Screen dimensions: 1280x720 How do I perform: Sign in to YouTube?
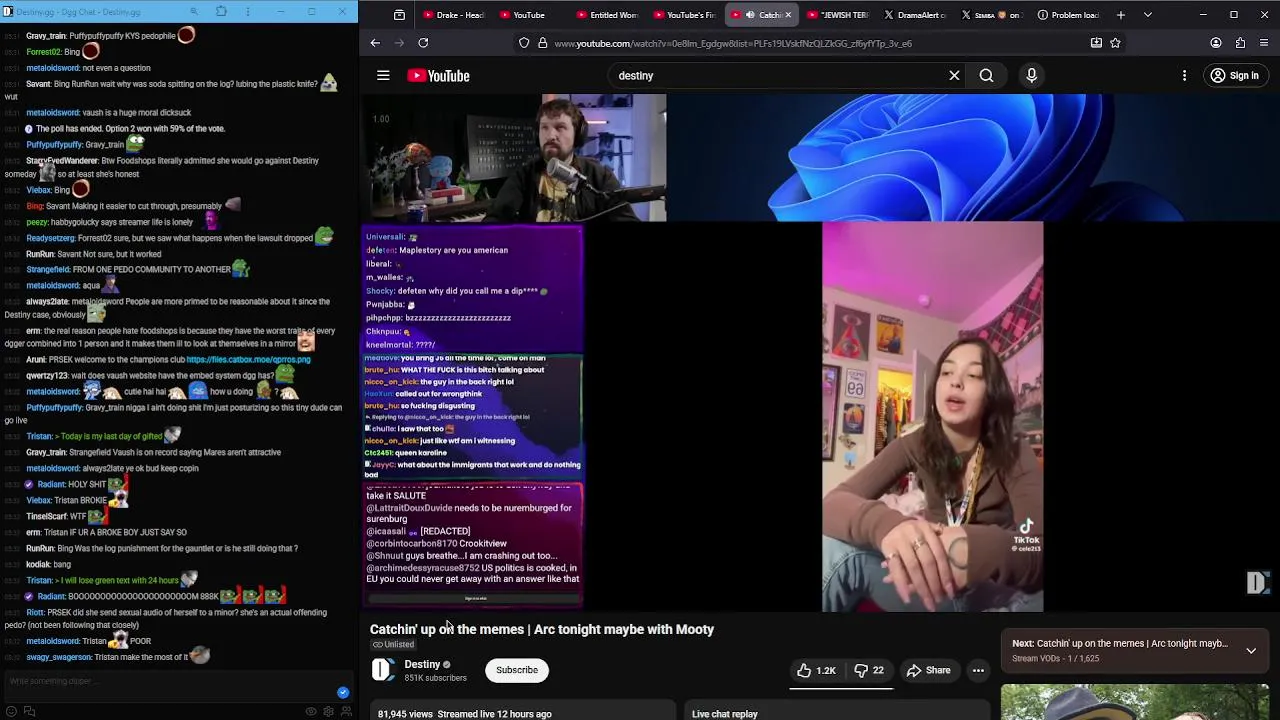click(x=1234, y=76)
